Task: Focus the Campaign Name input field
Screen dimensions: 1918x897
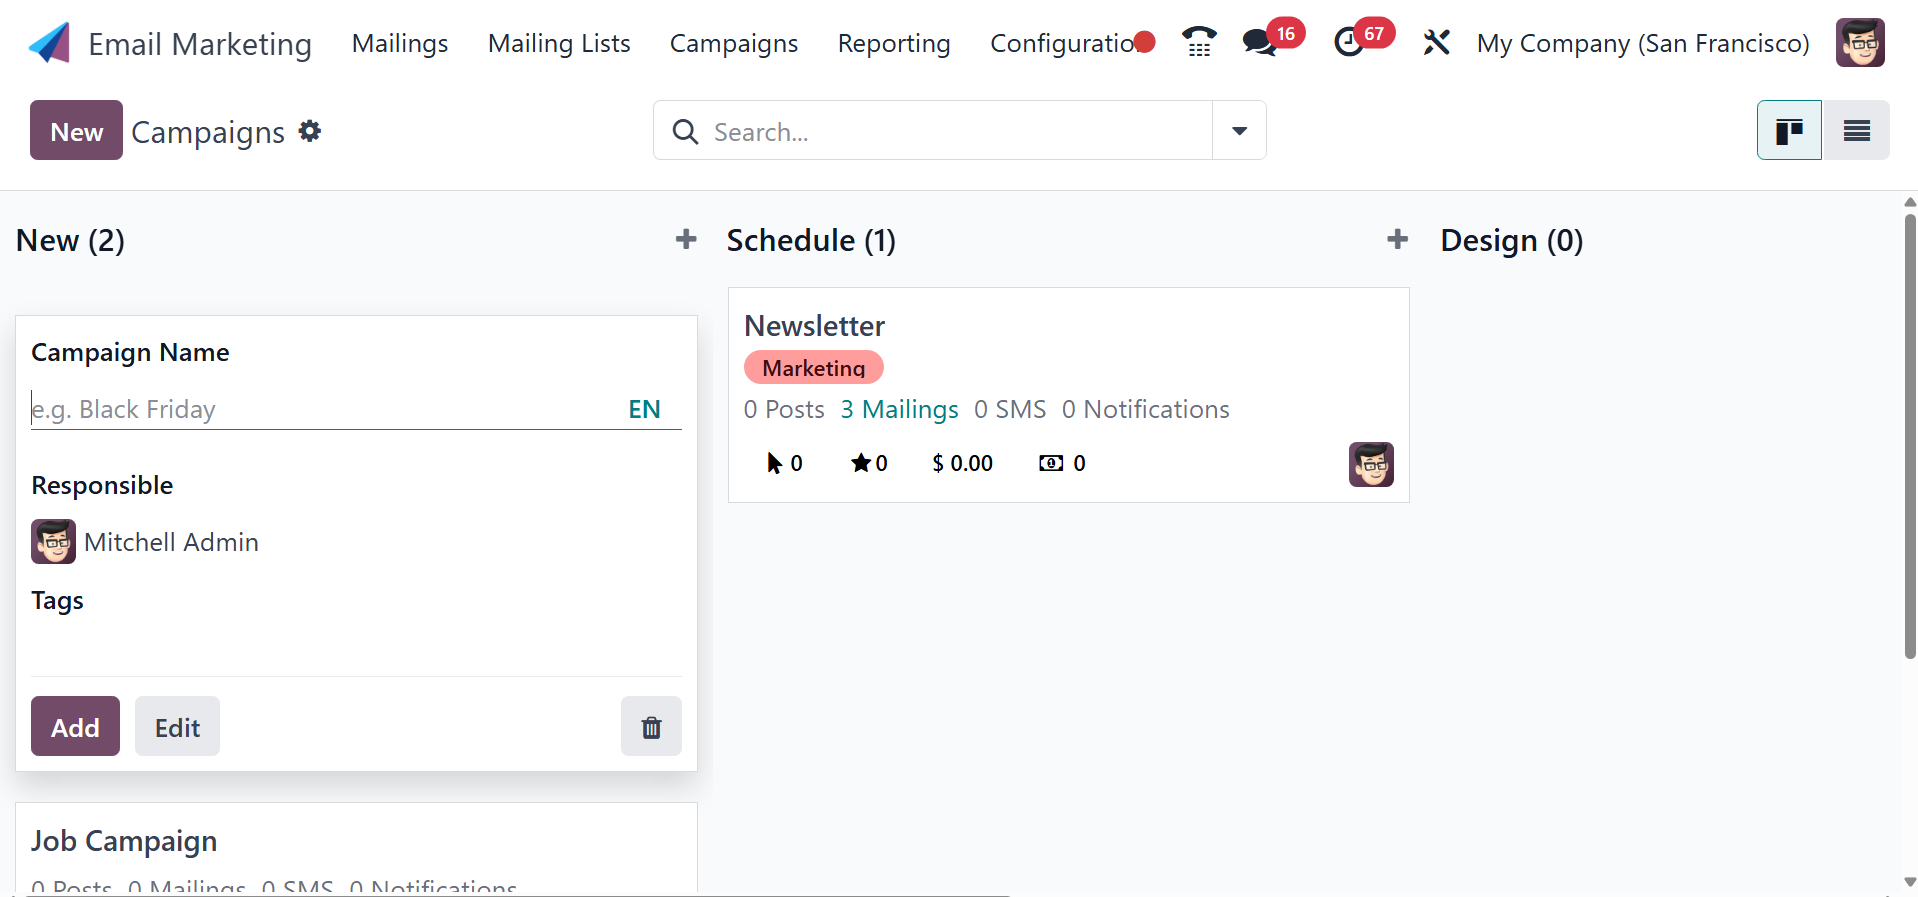Action: tap(320, 409)
